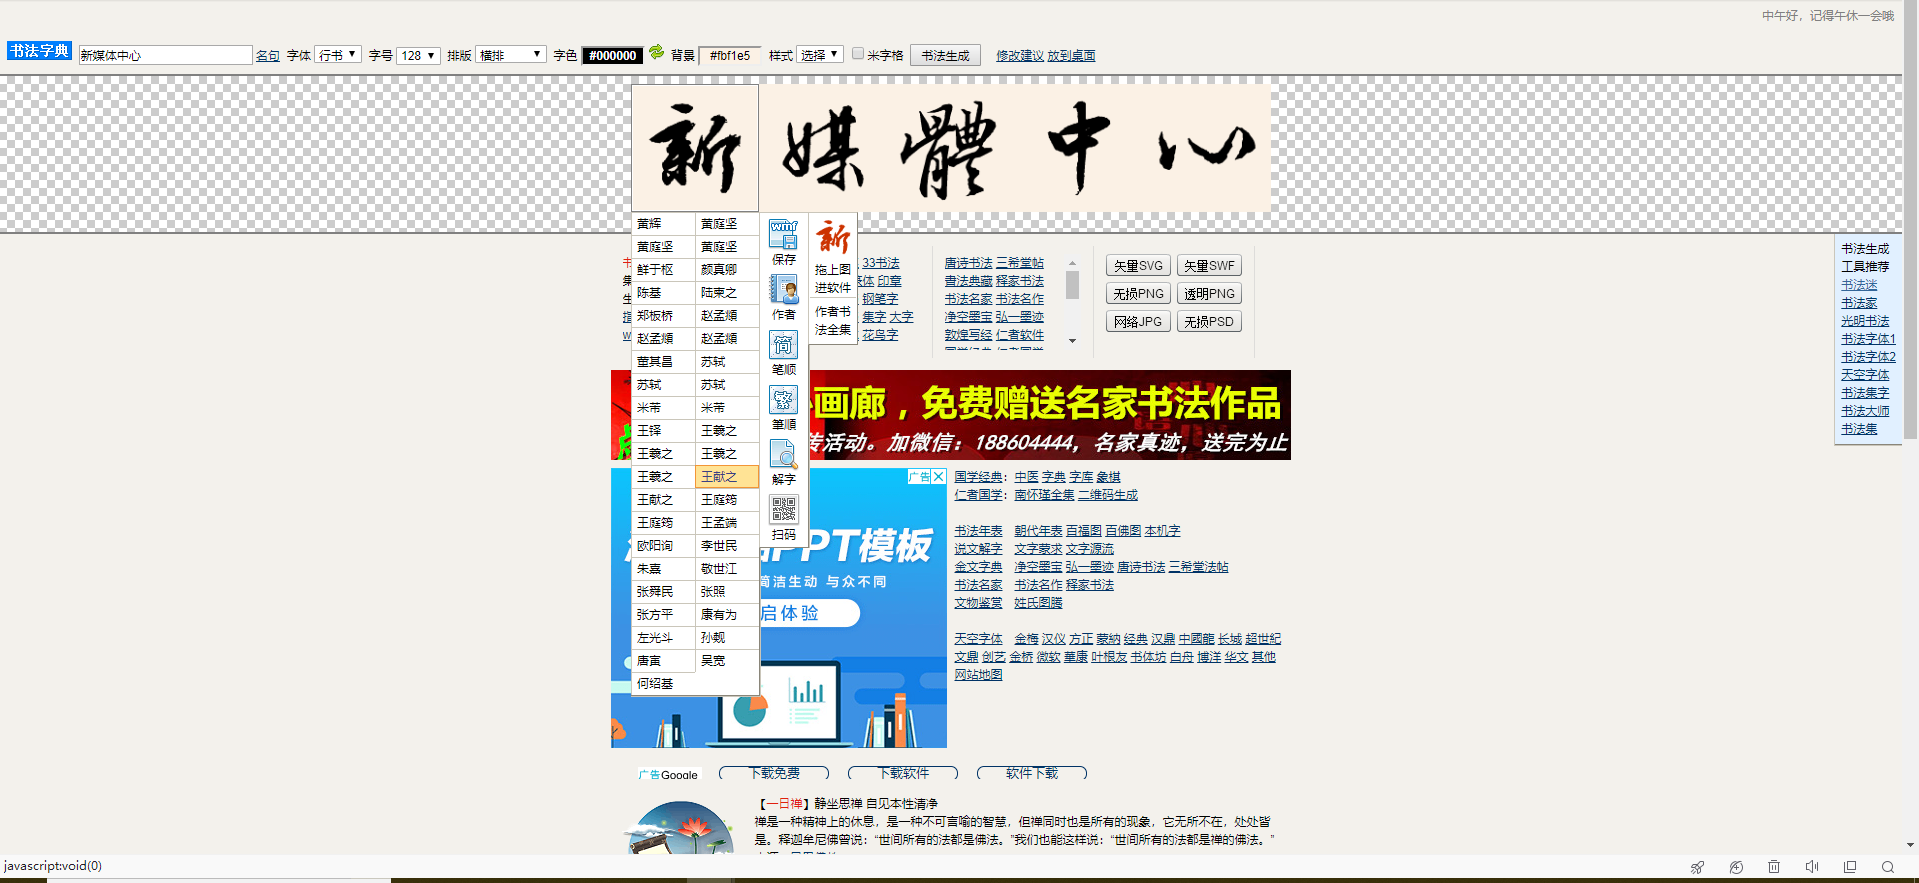
Task: Export as 透明PNG
Action: [1209, 294]
